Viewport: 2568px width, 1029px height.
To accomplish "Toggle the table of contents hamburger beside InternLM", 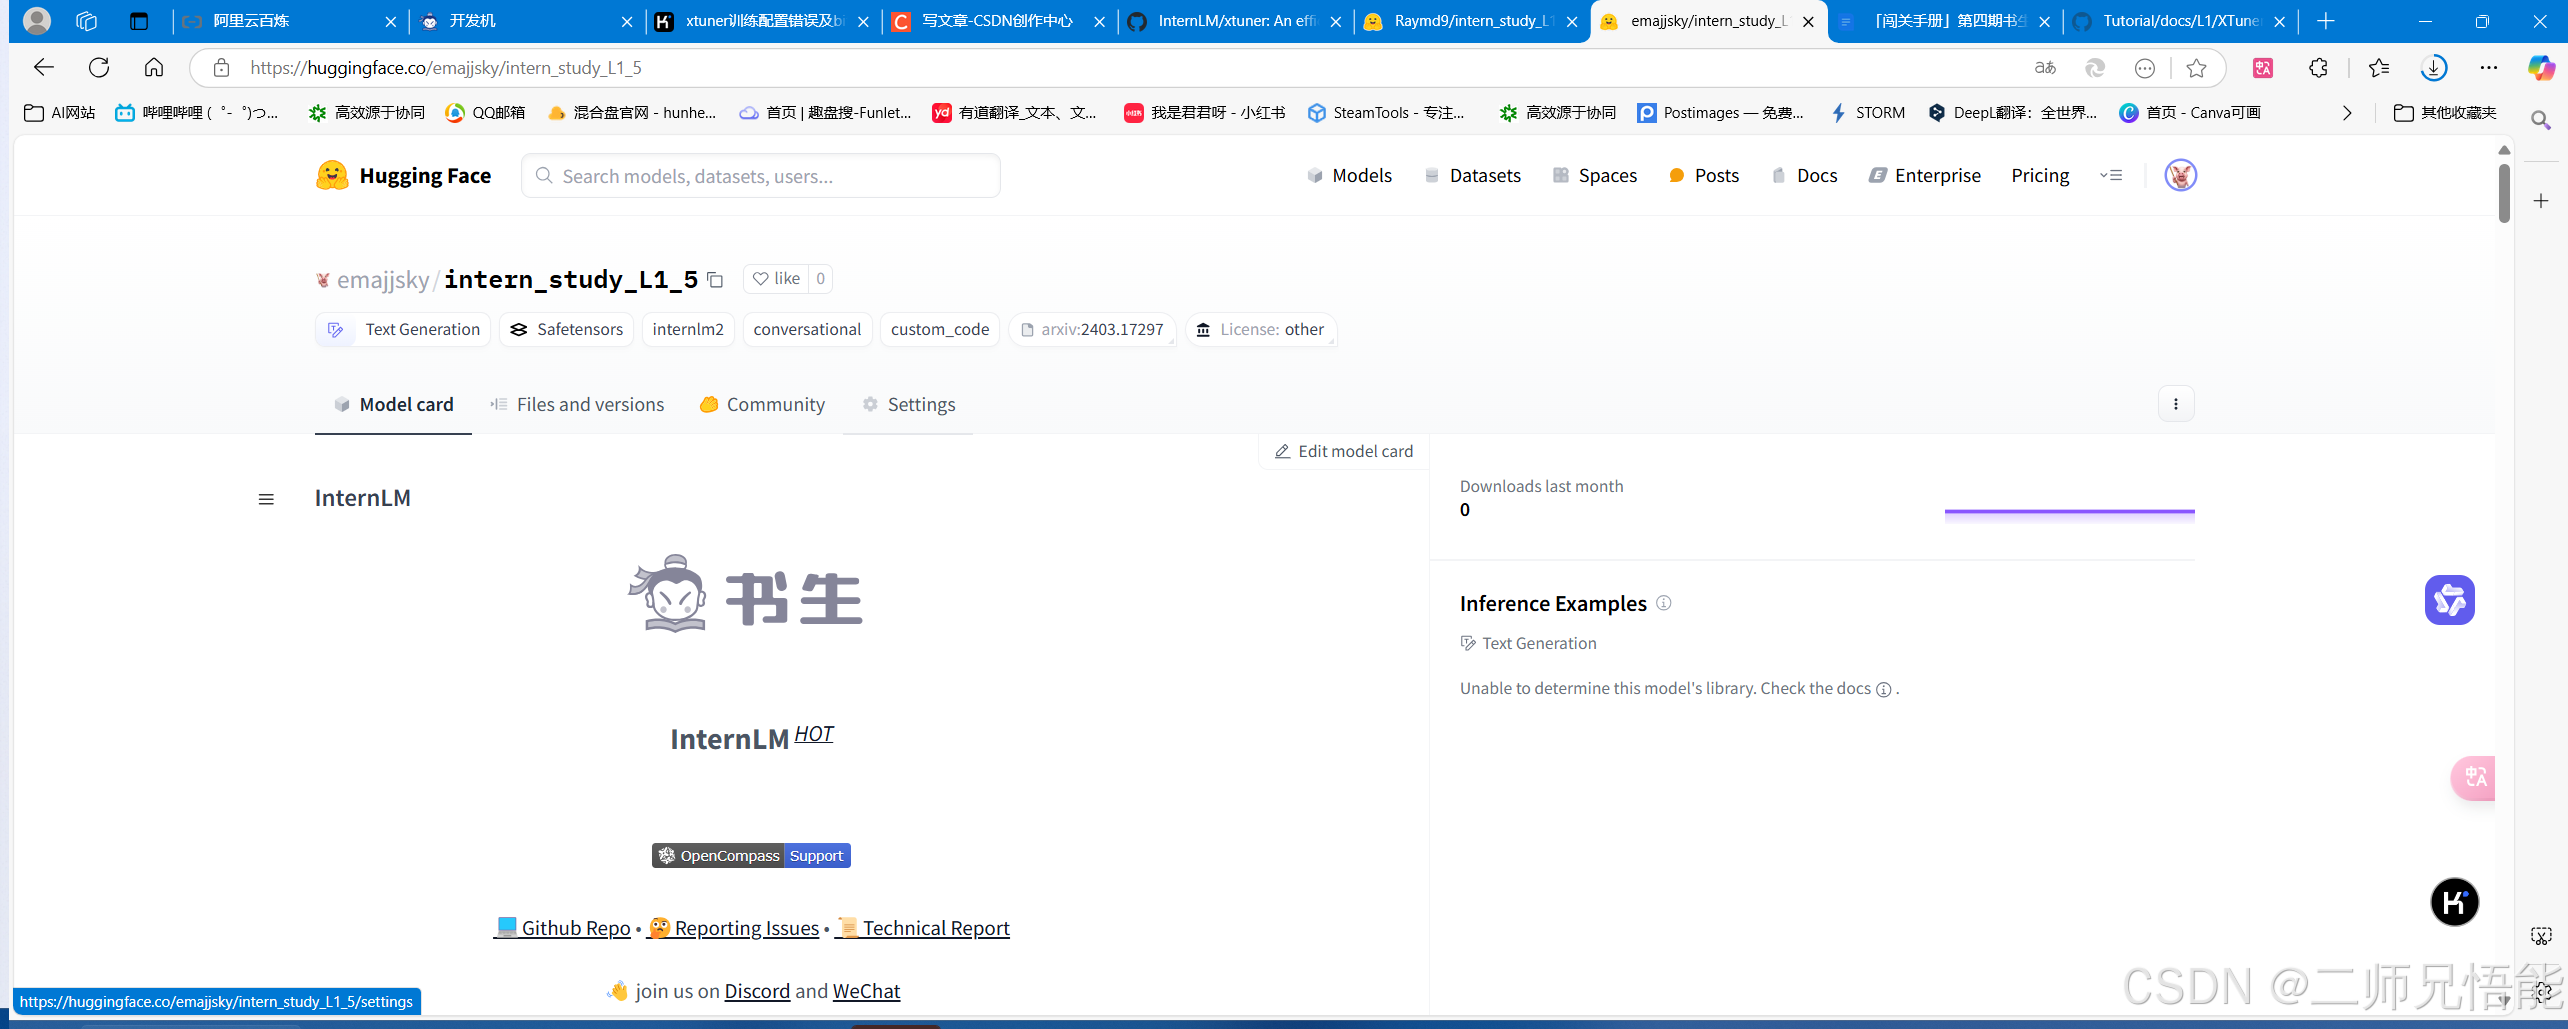I will 266,498.
